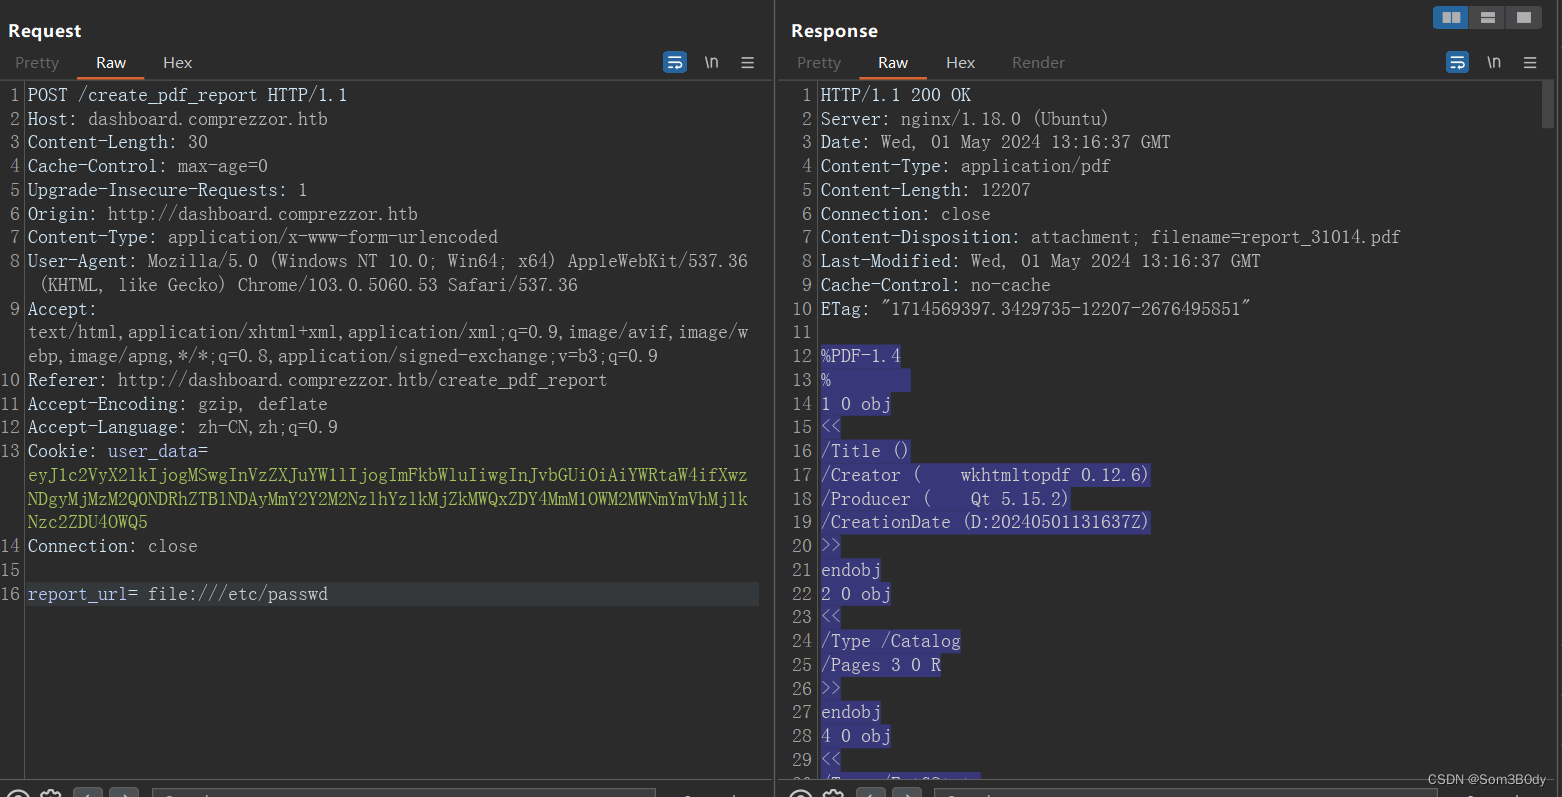Click the Cookie: user_data= header

click(x=117, y=451)
